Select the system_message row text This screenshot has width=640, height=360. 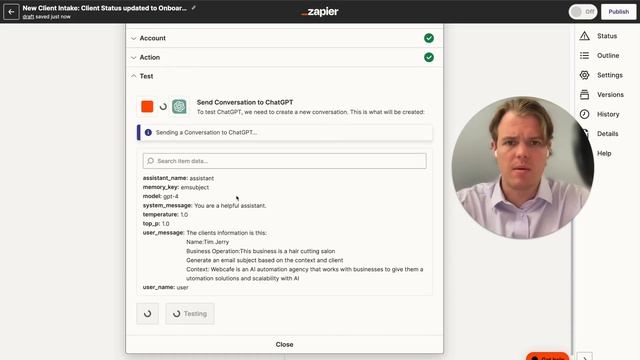click(204, 205)
